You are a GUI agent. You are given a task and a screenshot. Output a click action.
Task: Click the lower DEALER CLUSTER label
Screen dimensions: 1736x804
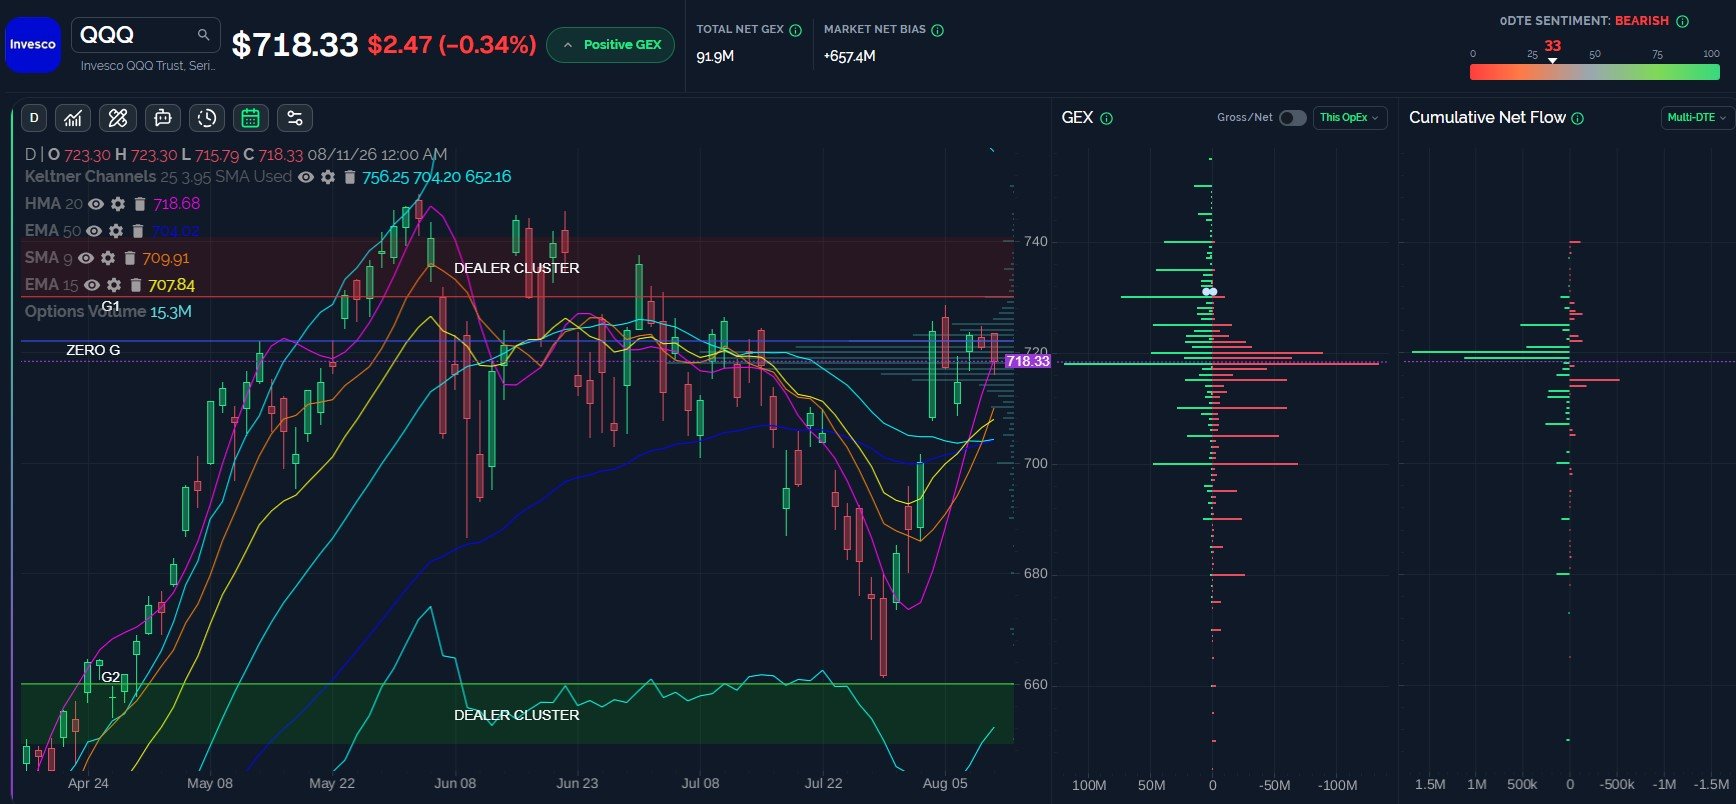517,715
